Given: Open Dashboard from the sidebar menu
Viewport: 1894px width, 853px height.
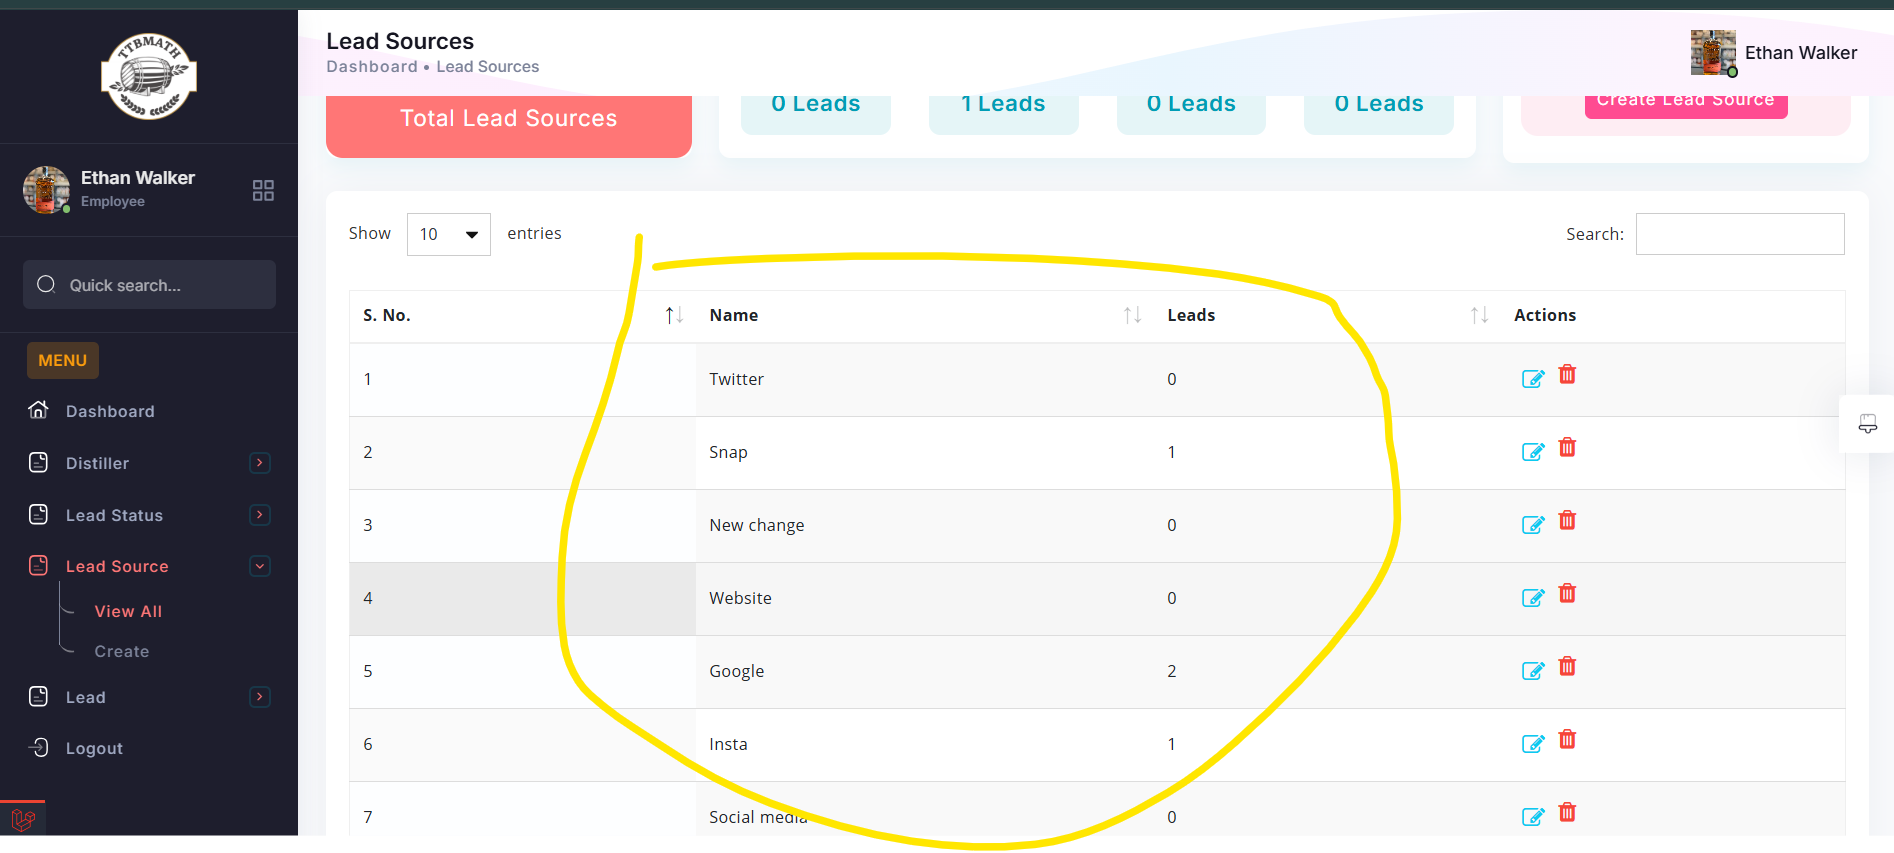Looking at the screenshot, I should pyautogui.click(x=110, y=411).
